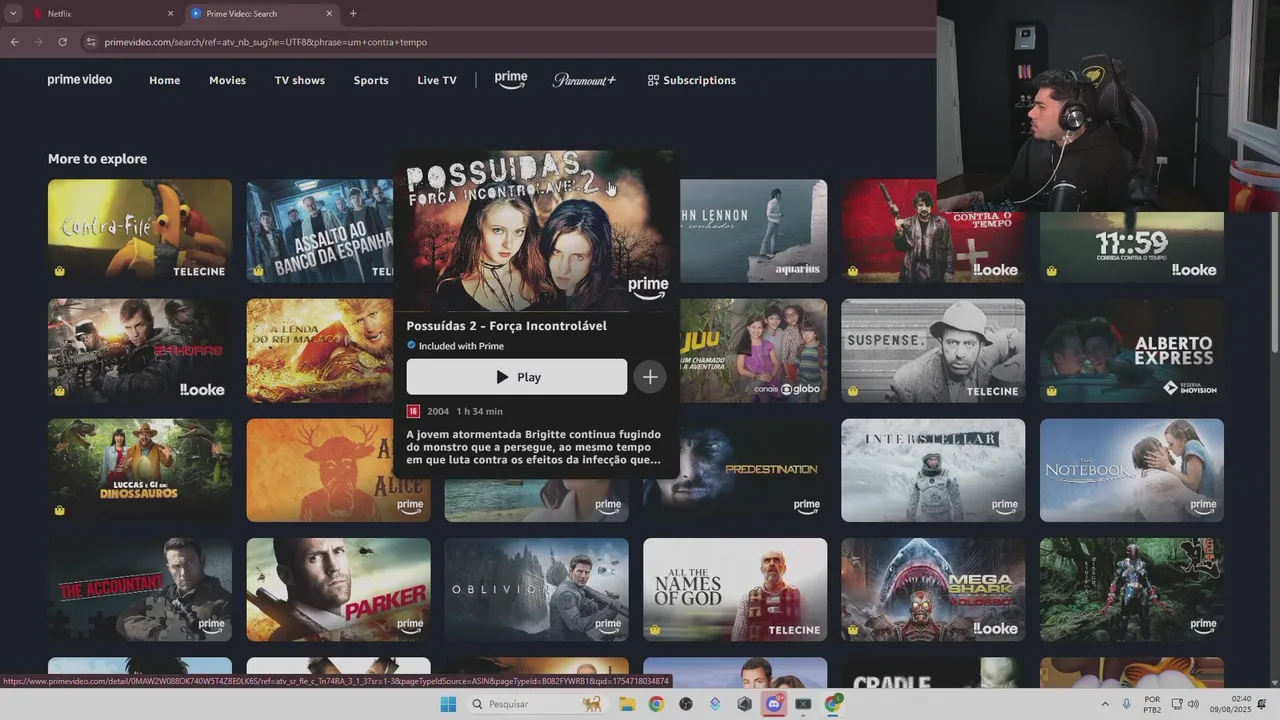This screenshot has height=720, width=1280.
Task: Open The Notebook thumbnail
Action: coord(1132,470)
